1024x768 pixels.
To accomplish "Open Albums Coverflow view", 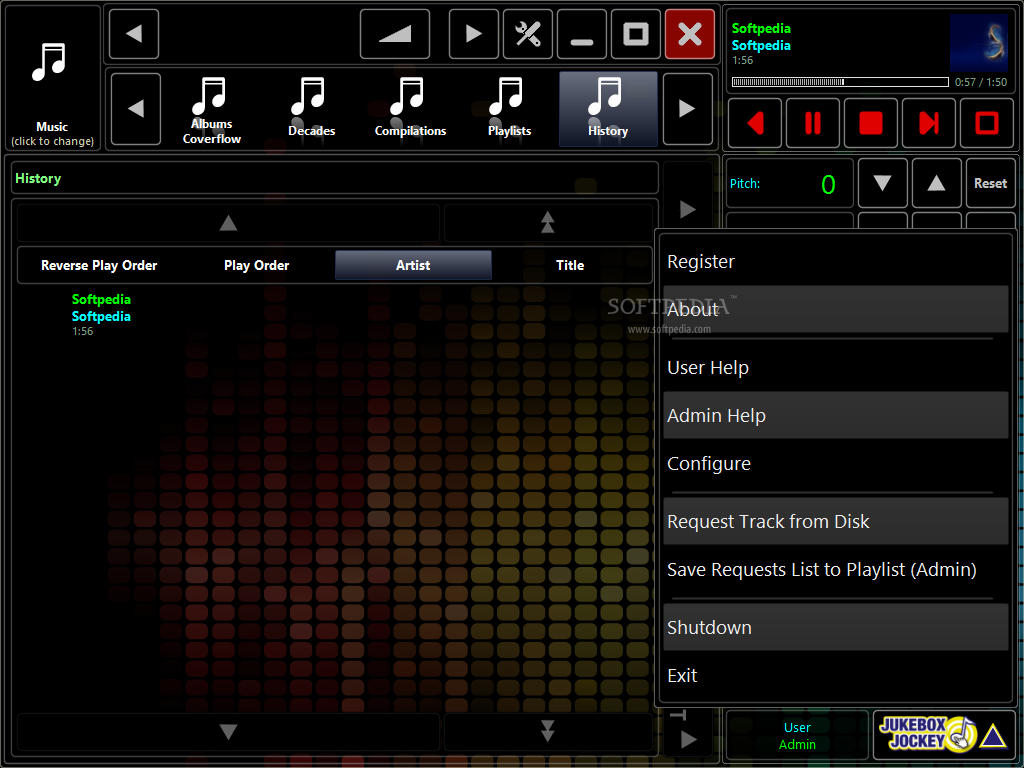I will click(x=212, y=109).
